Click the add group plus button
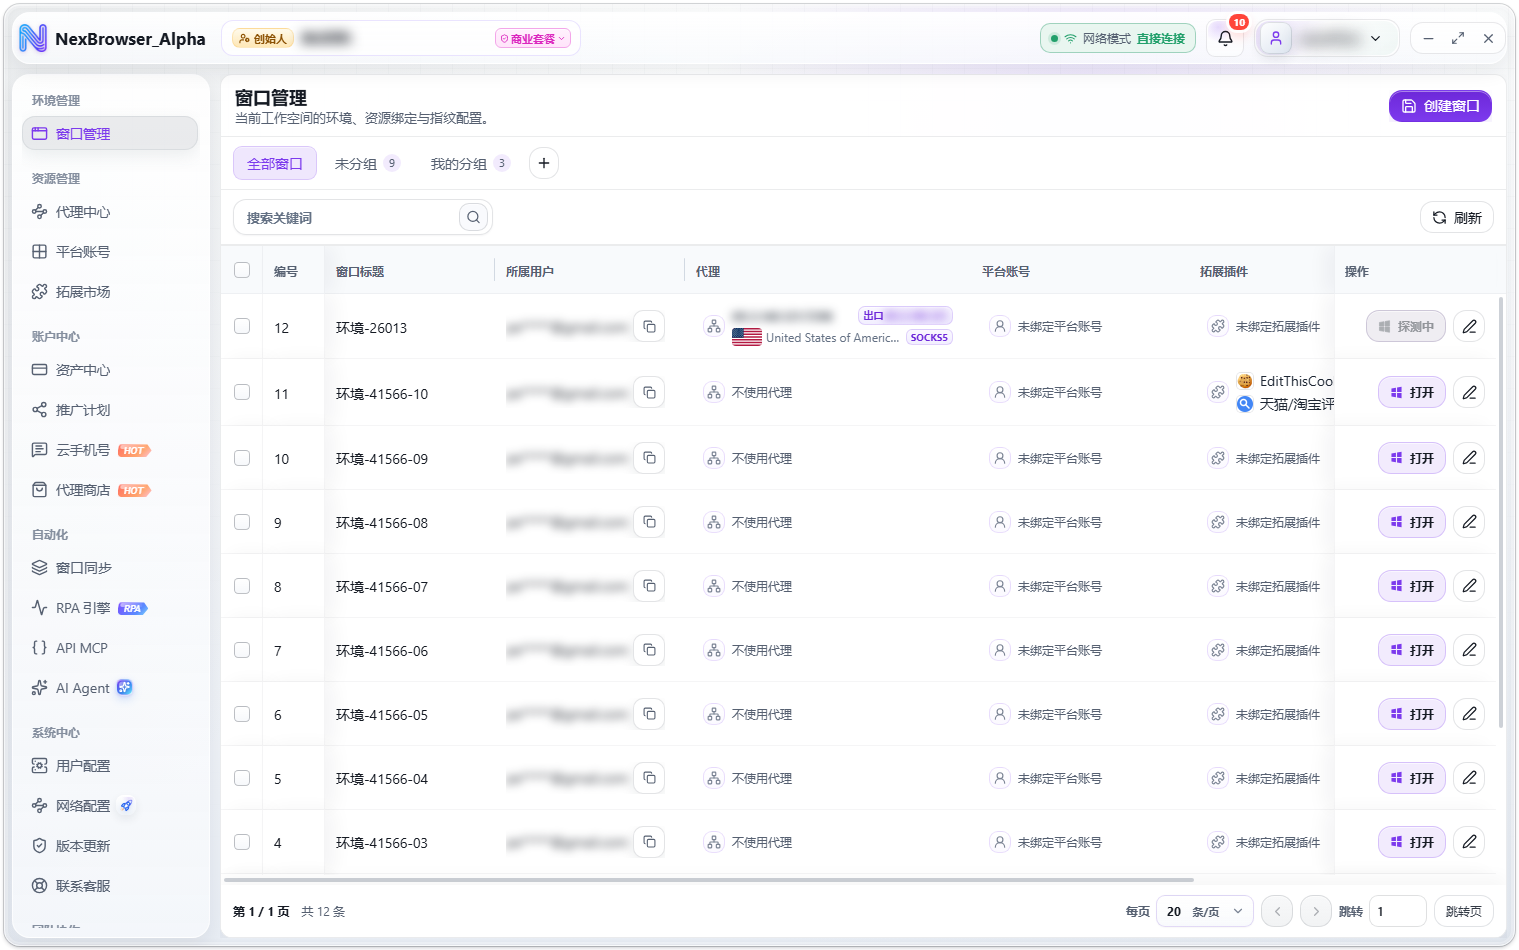The width and height of the screenshot is (1519, 950). [543, 163]
